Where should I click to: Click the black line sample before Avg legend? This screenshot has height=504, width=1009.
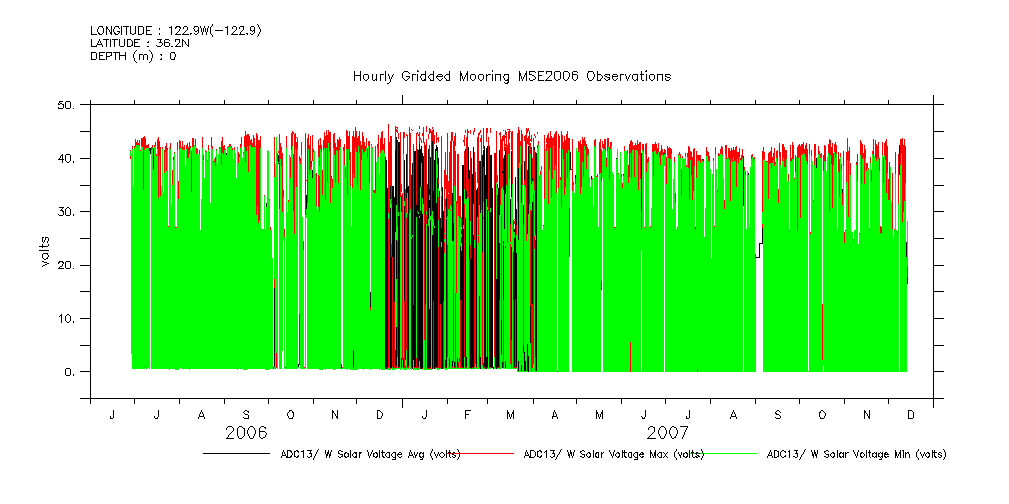[x=235, y=454]
